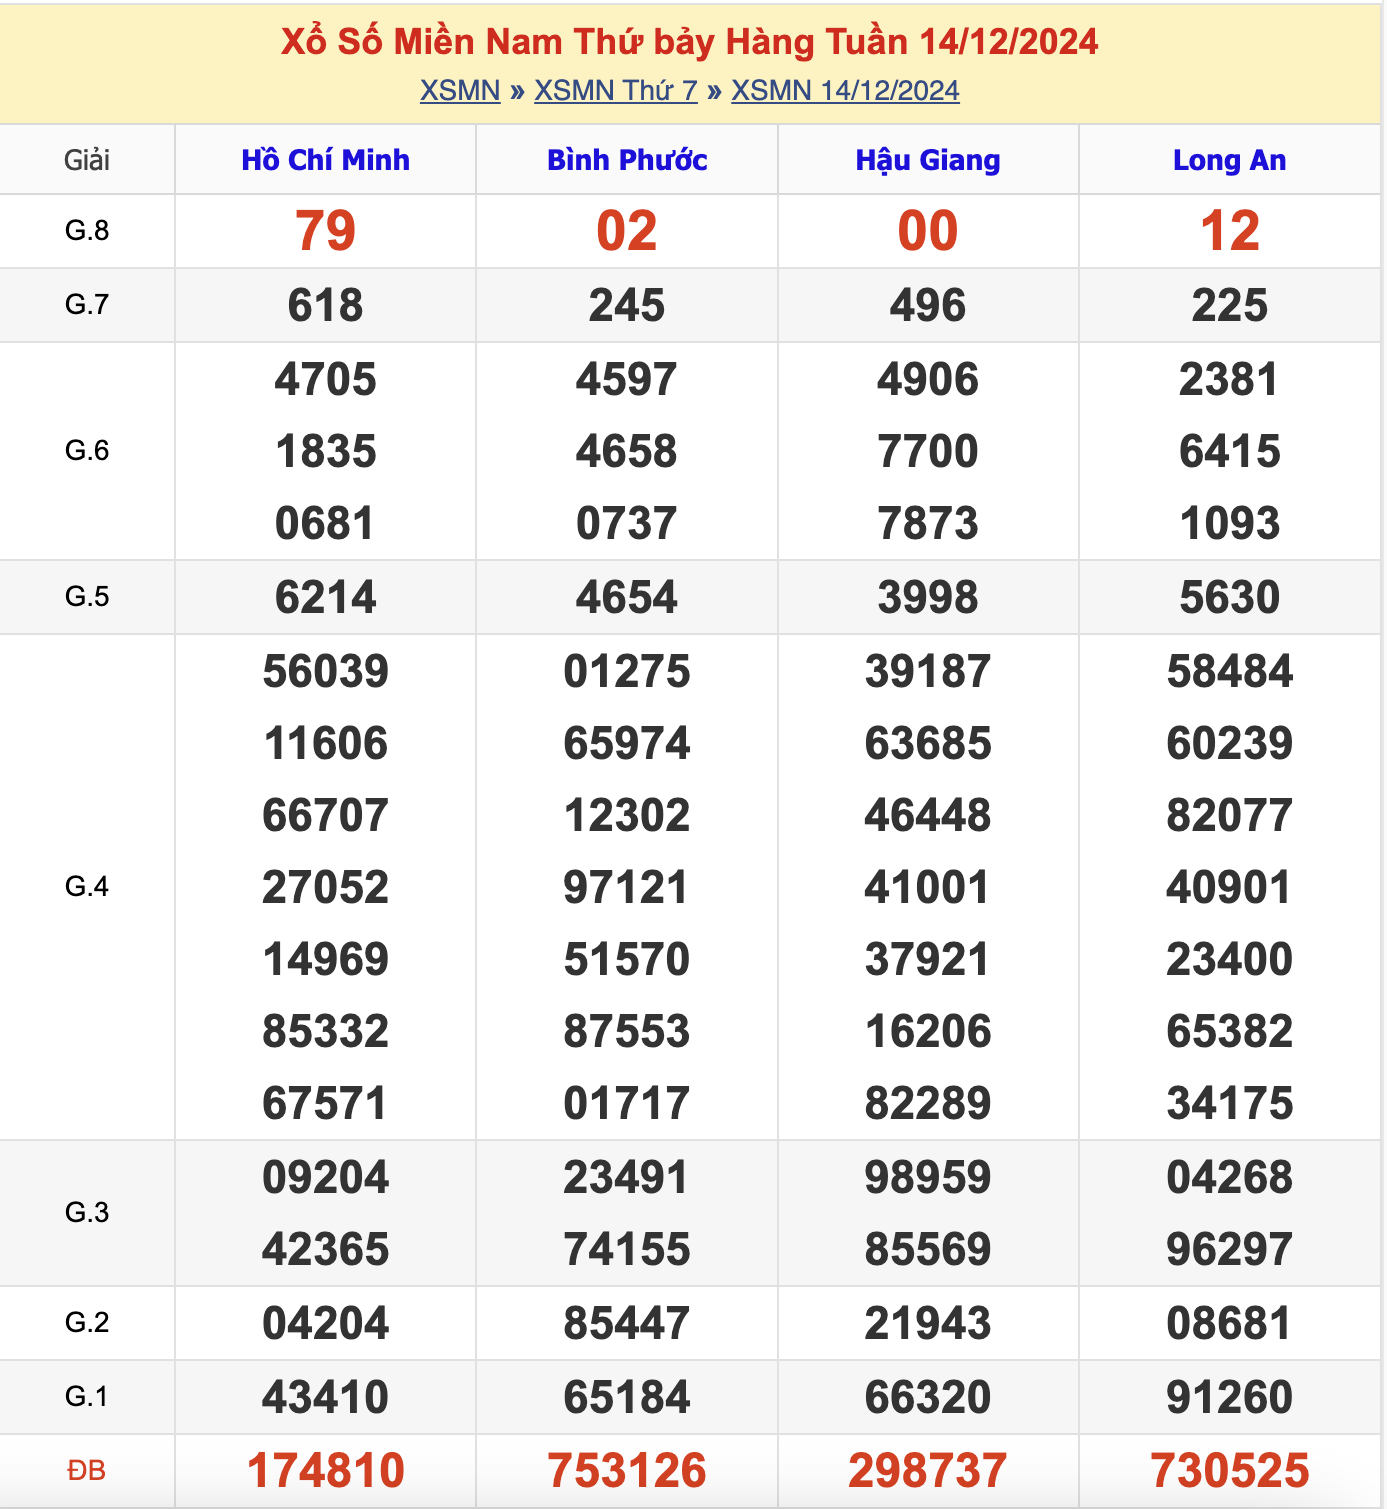Select G.4 number 23400

1230,959
